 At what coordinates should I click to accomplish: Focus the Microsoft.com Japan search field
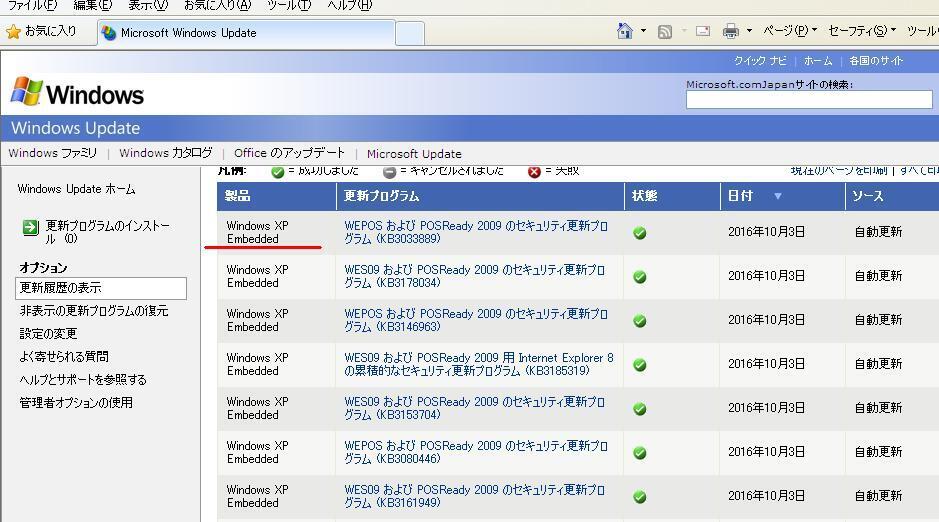click(x=809, y=99)
